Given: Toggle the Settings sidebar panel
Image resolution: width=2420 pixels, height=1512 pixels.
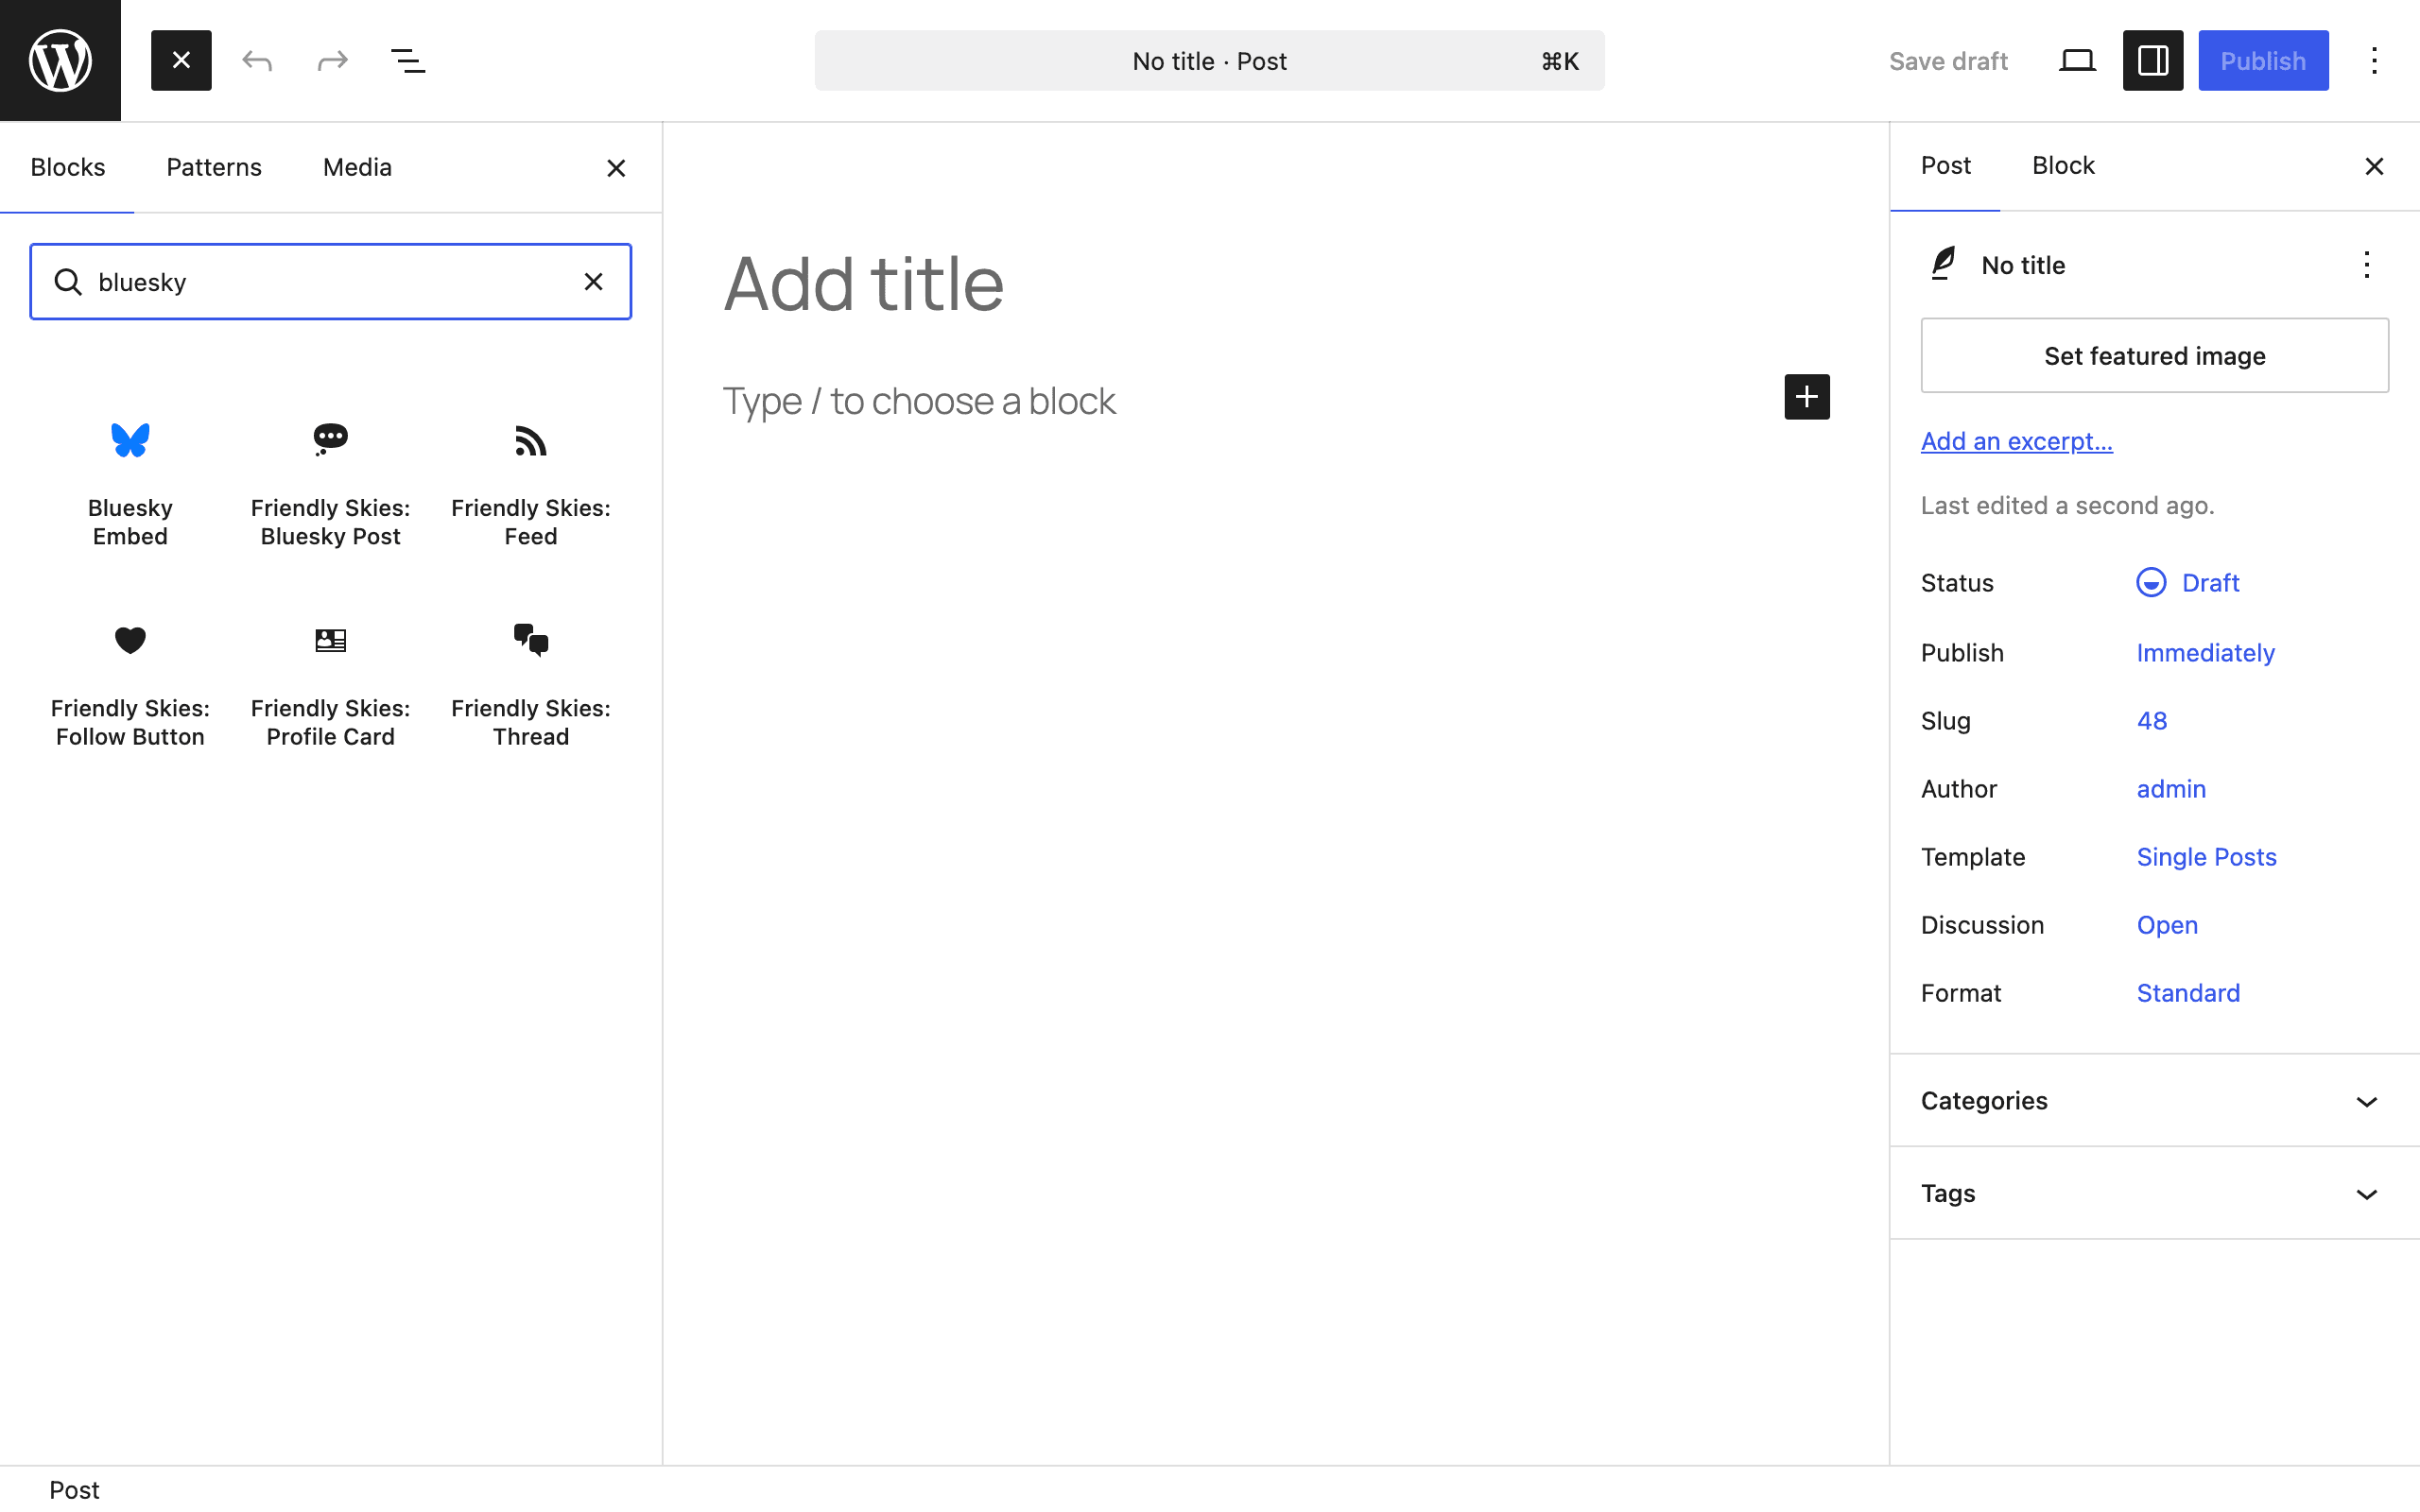Looking at the screenshot, I should 2153,60.
